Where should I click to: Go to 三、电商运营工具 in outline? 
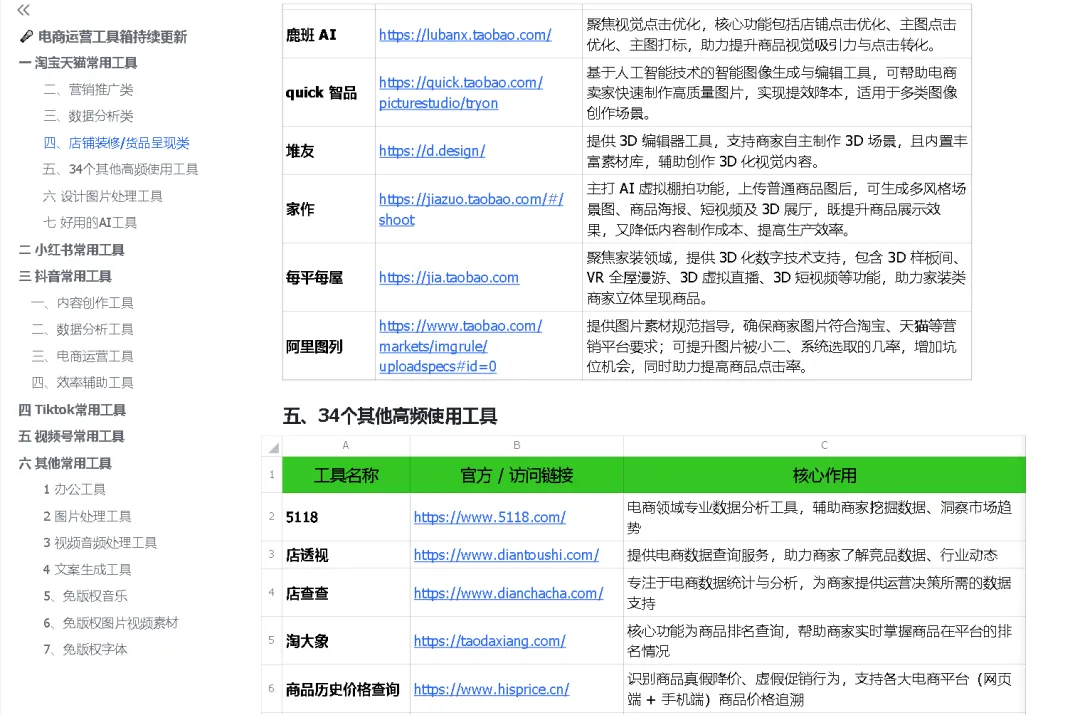[x=83, y=356]
